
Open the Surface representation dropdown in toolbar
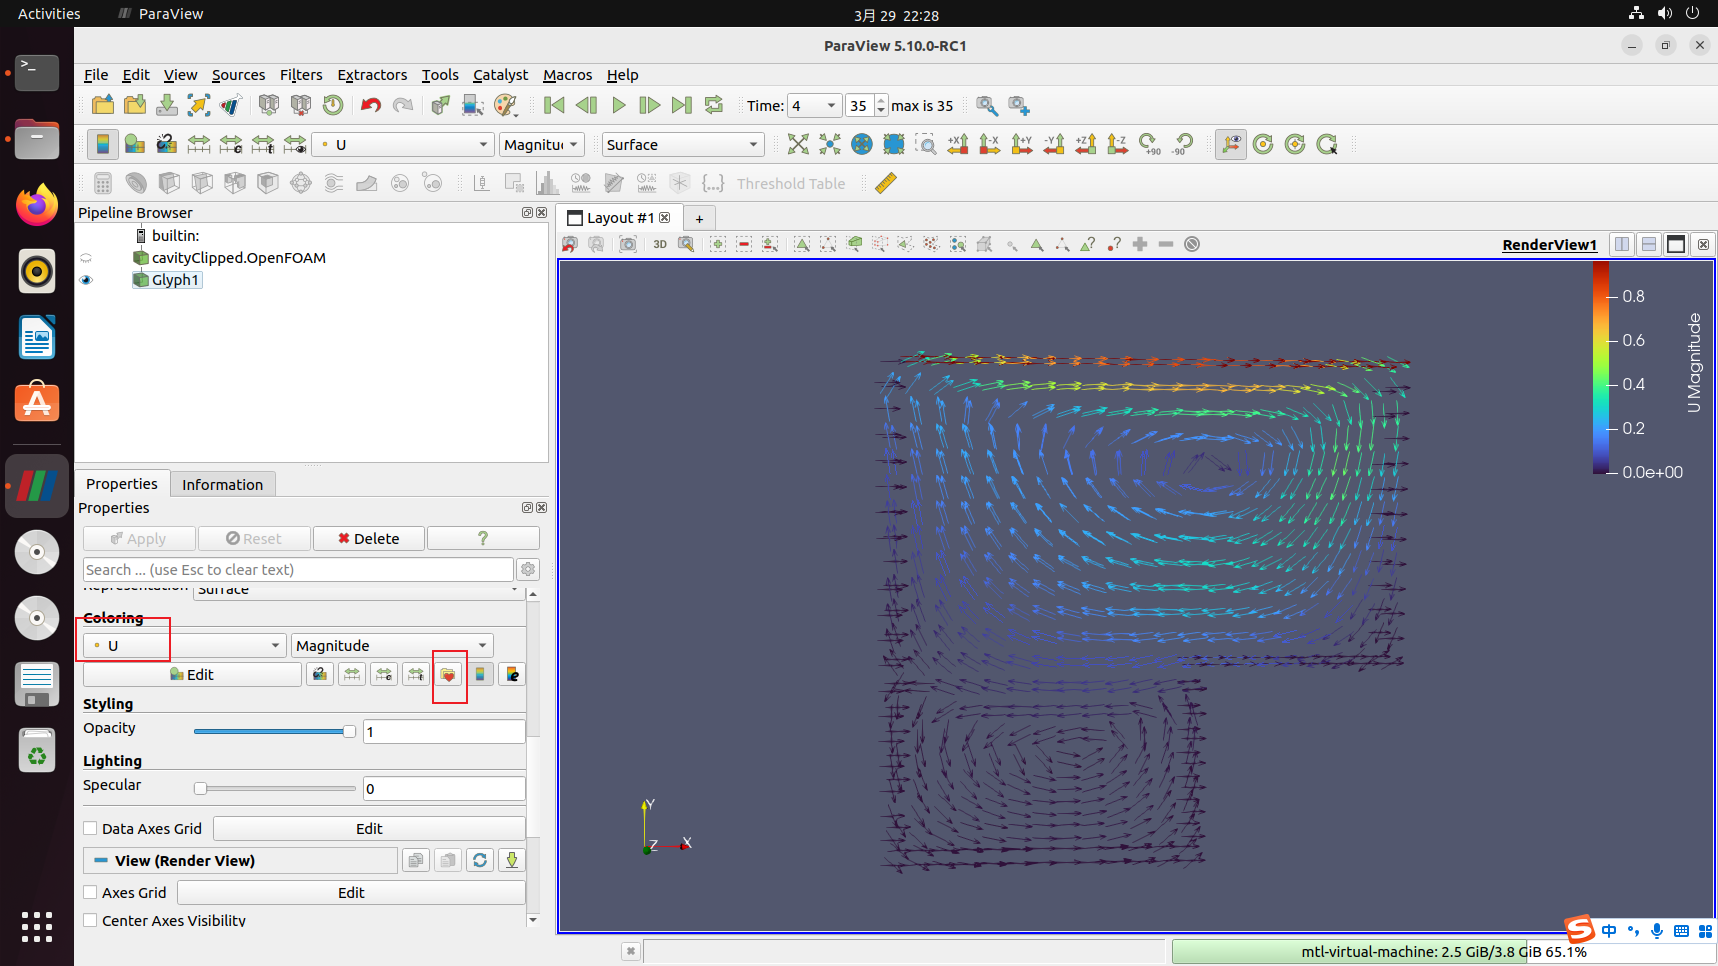pyautogui.click(x=683, y=144)
